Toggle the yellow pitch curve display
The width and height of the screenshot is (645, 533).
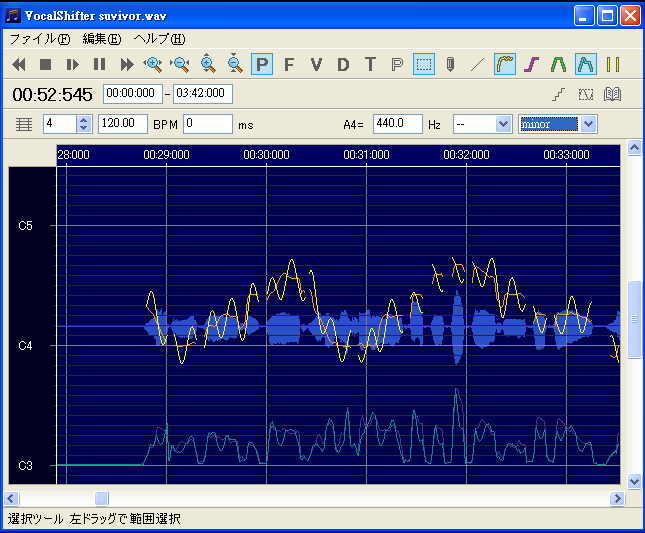505,64
